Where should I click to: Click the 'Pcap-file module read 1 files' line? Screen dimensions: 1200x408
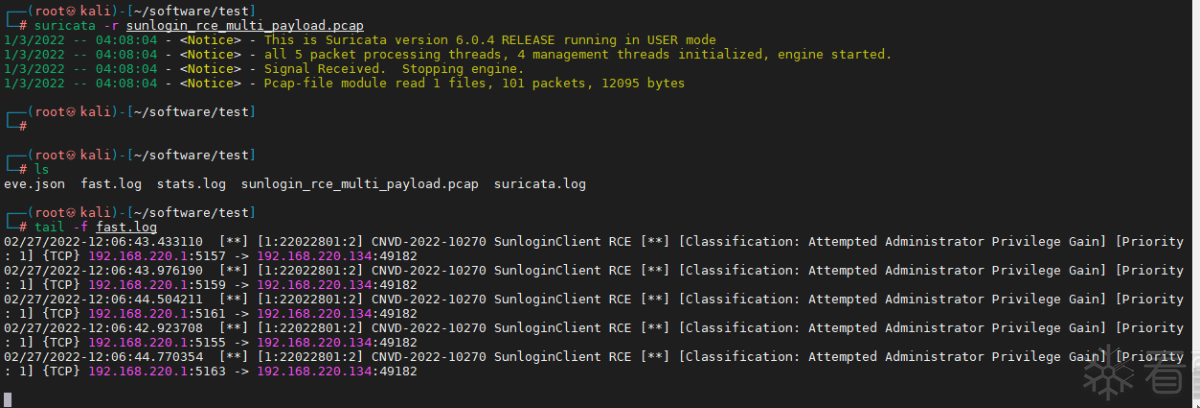coord(474,84)
